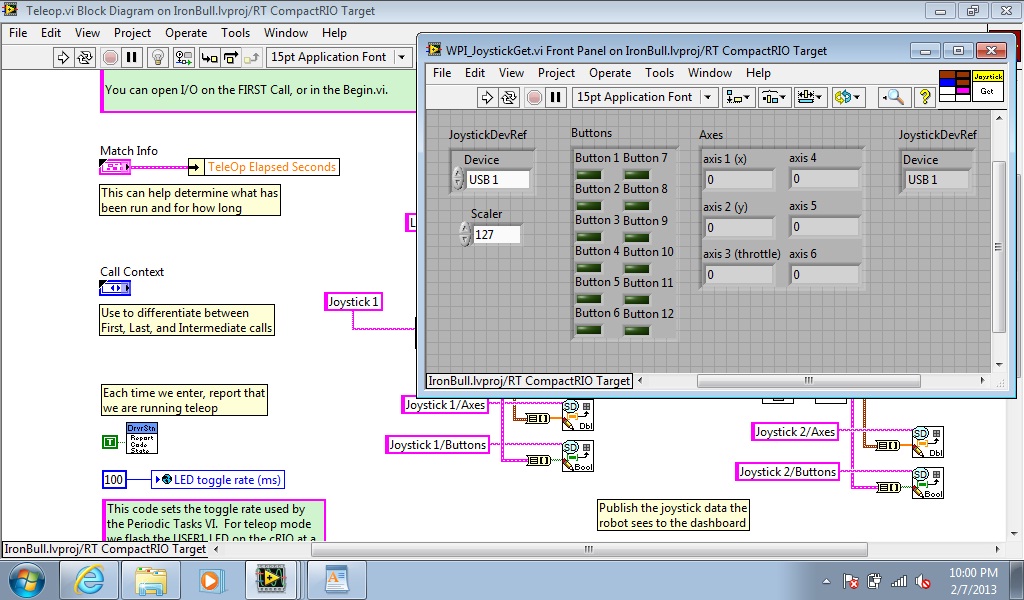The image size is (1024, 600).
Task: Click Joystick 1/Axes string constant
Action: pyautogui.click(x=445, y=405)
